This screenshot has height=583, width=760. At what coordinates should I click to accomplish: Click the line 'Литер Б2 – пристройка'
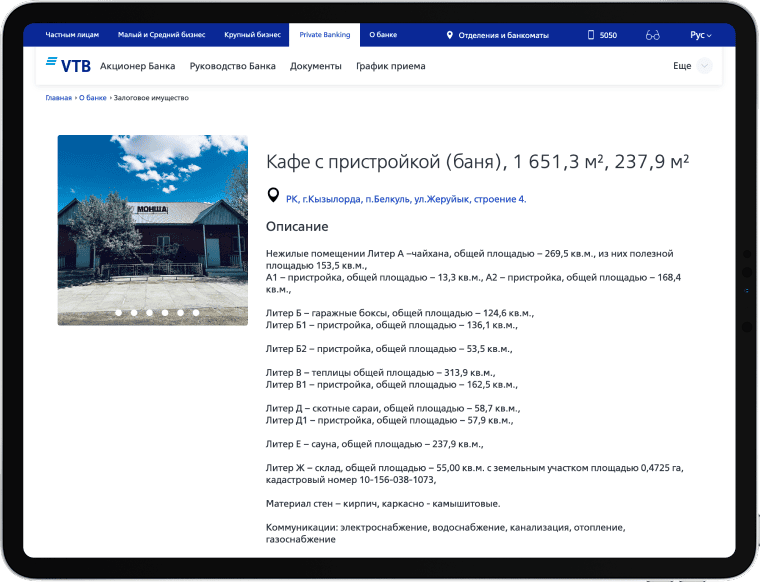pyautogui.click(x=389, y=348)
